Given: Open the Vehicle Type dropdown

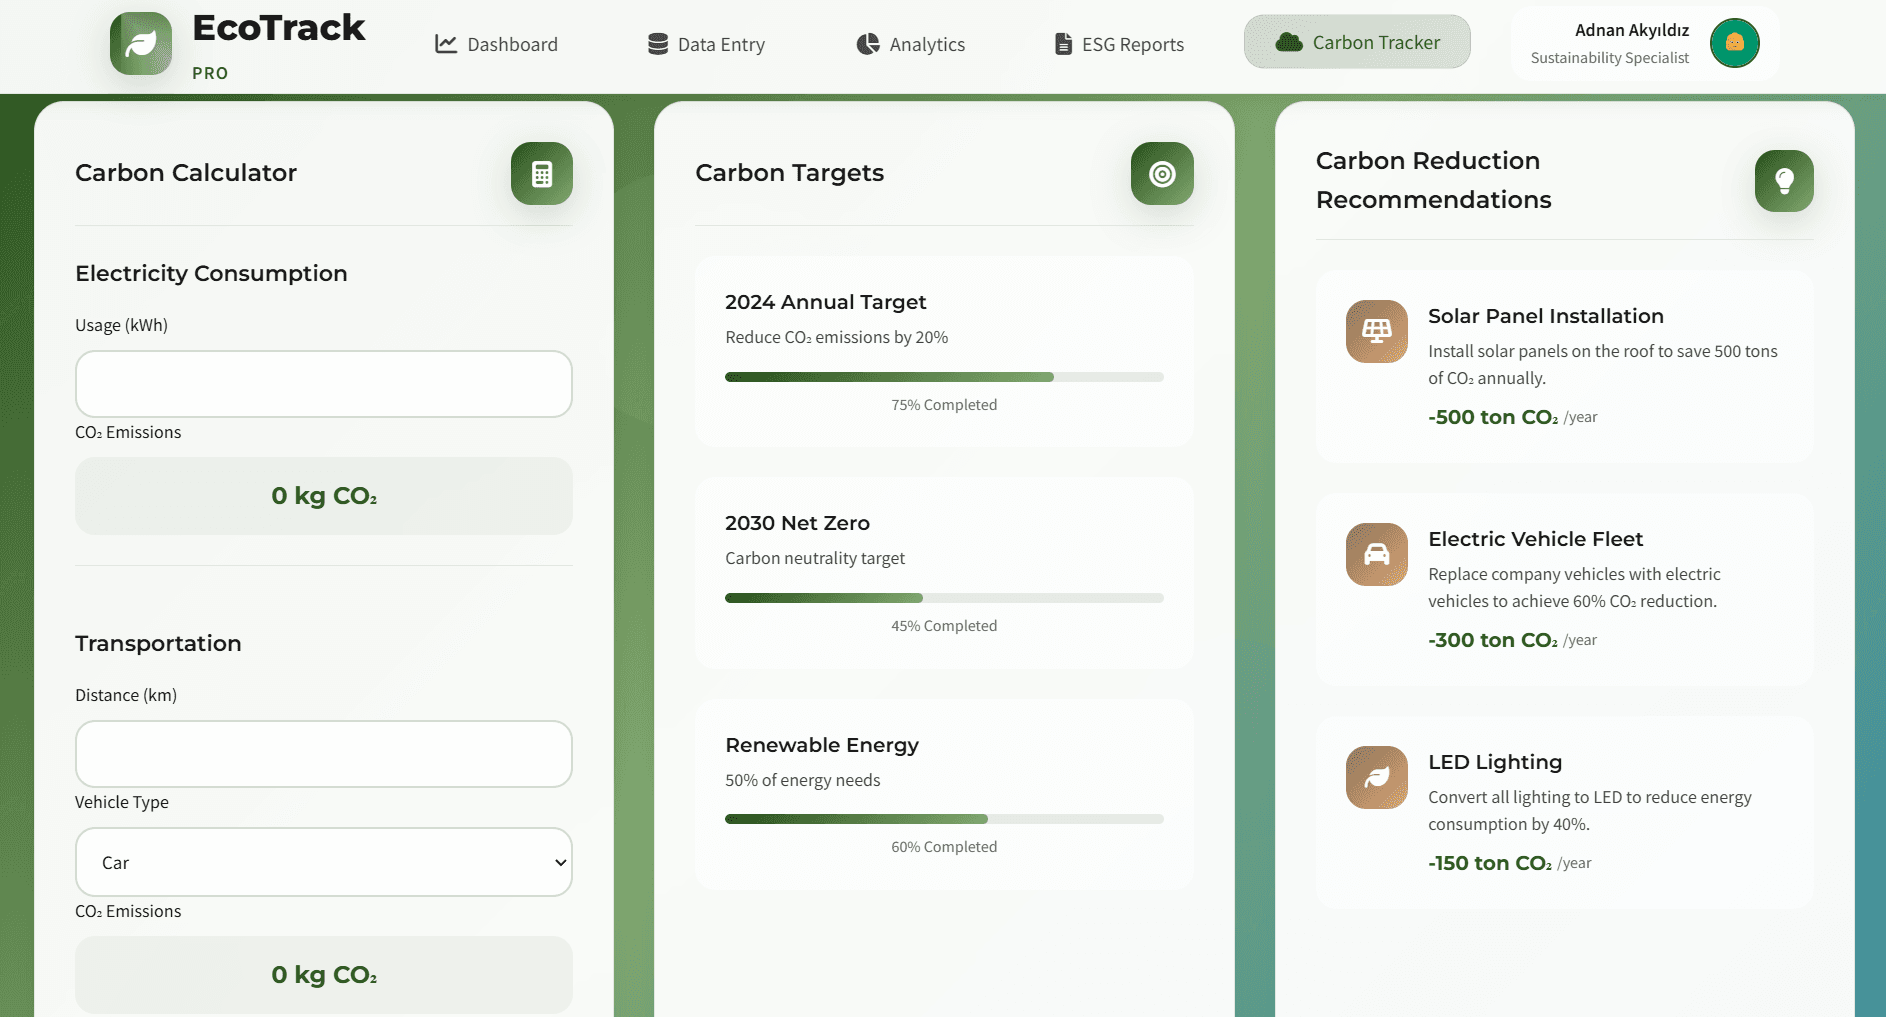Looking at the screenshot, I should click(322, 862).
